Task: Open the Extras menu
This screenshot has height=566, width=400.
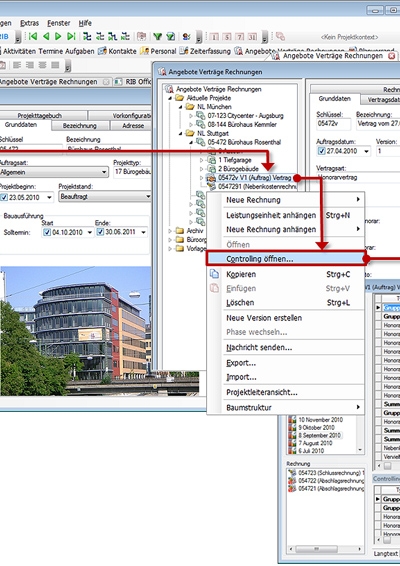Action: (30, 23)
